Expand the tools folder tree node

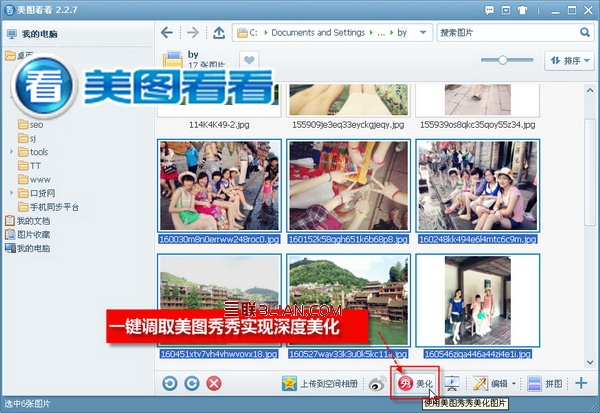tap(11, 152)
